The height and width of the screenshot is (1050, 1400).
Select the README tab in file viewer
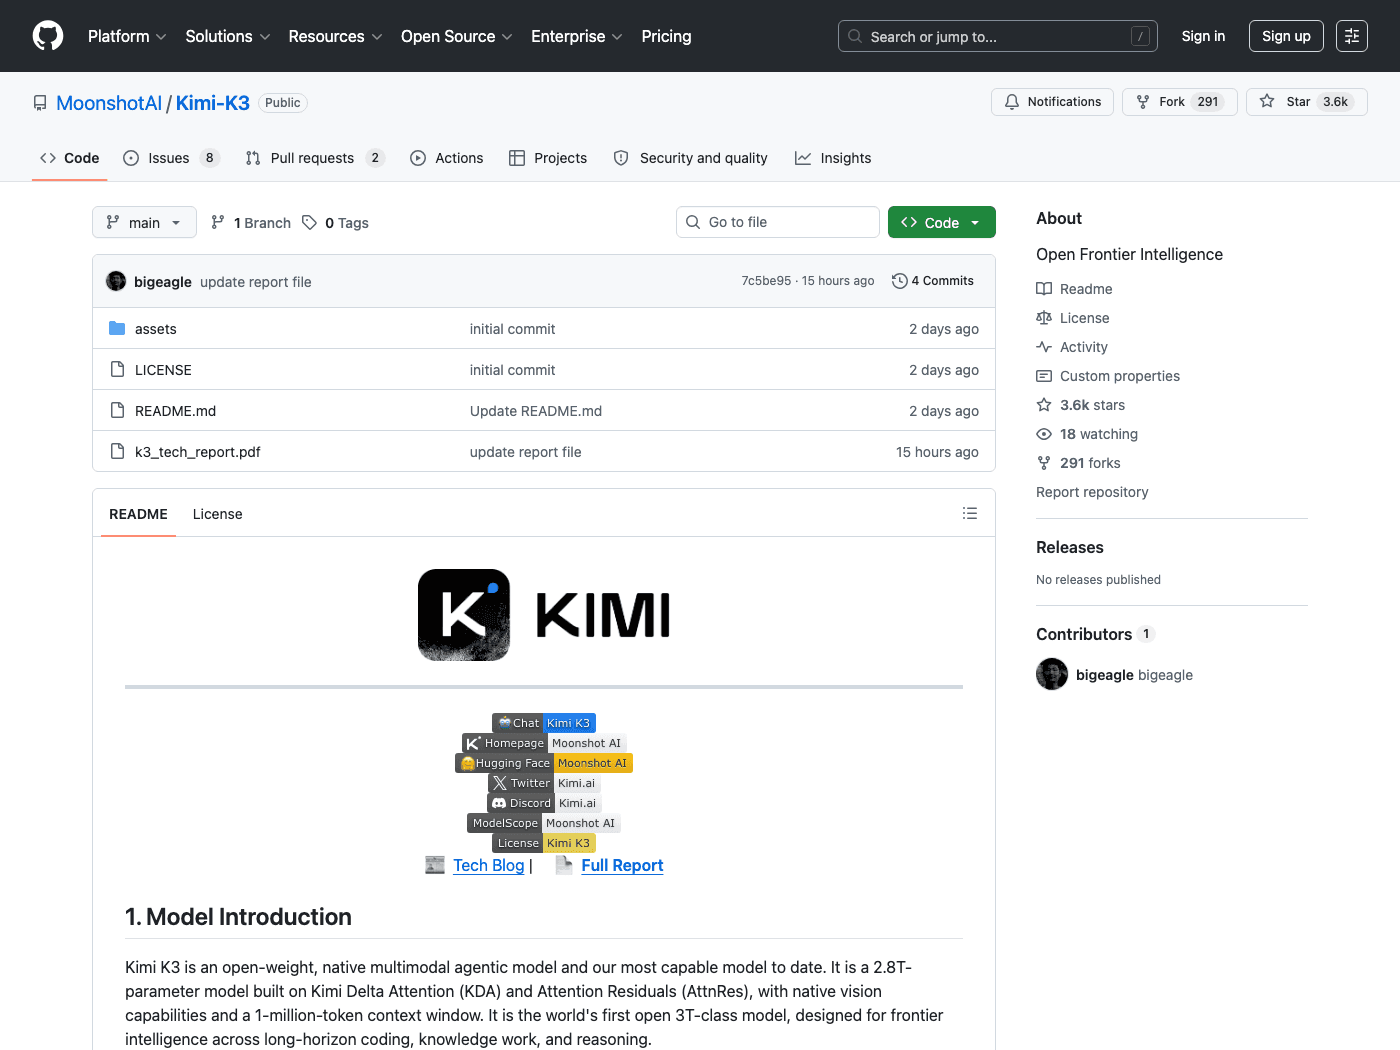138,514
